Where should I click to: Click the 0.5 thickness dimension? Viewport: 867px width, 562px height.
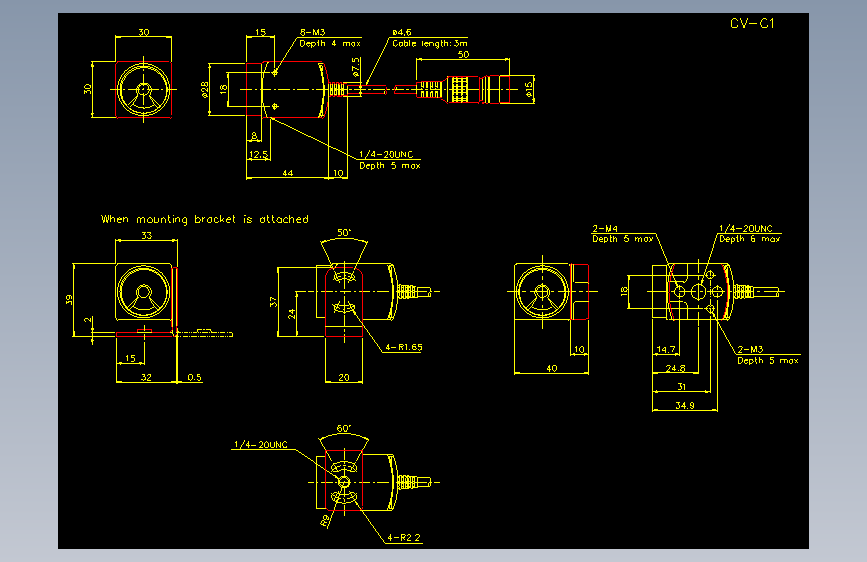[x=194, y=377]
